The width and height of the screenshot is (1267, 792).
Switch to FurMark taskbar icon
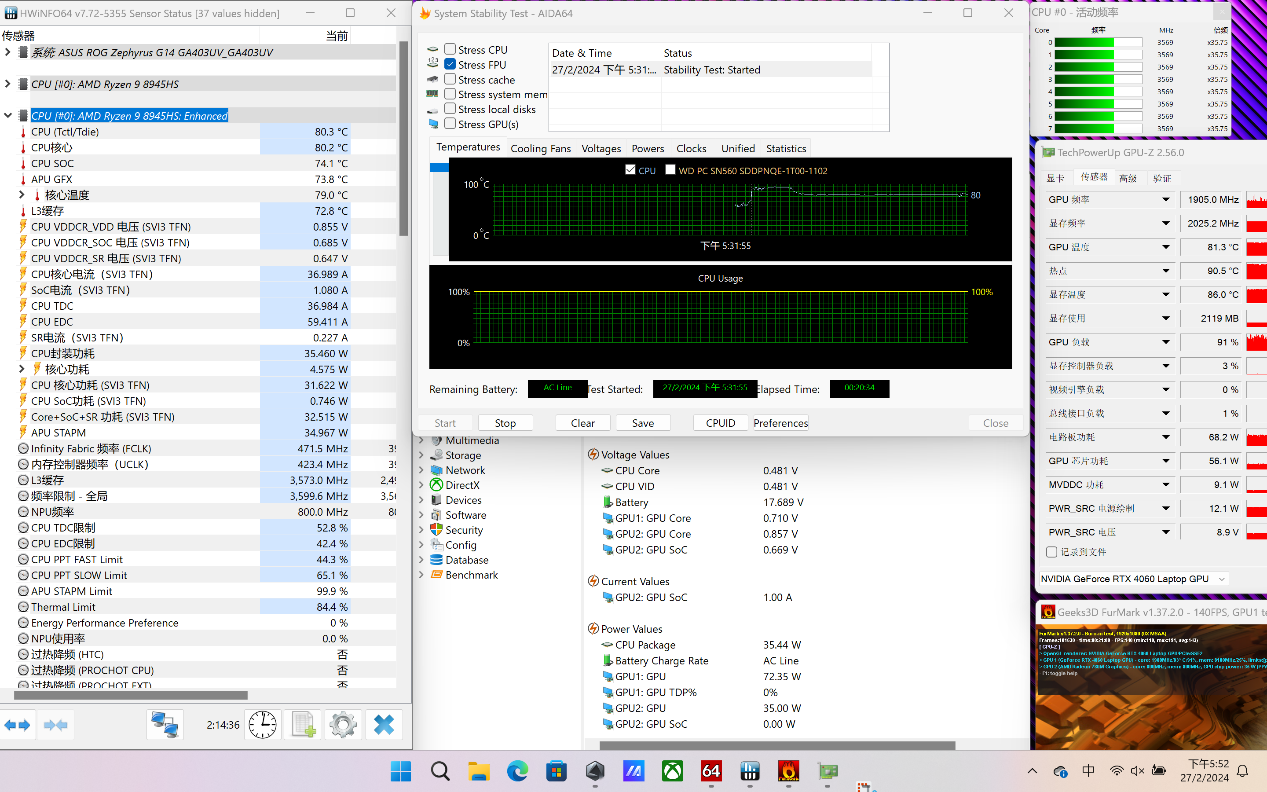(789, 771)
